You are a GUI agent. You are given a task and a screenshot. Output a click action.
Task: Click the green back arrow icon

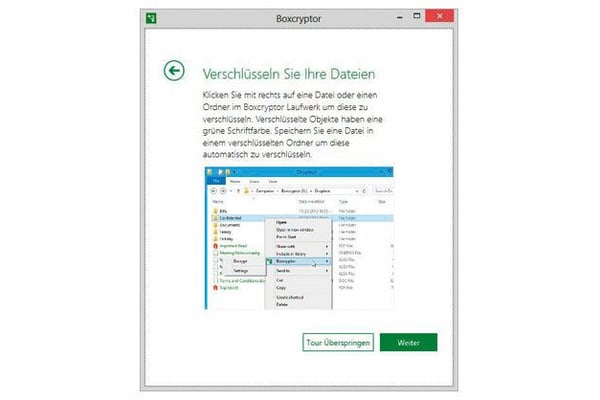pos(174,70)
